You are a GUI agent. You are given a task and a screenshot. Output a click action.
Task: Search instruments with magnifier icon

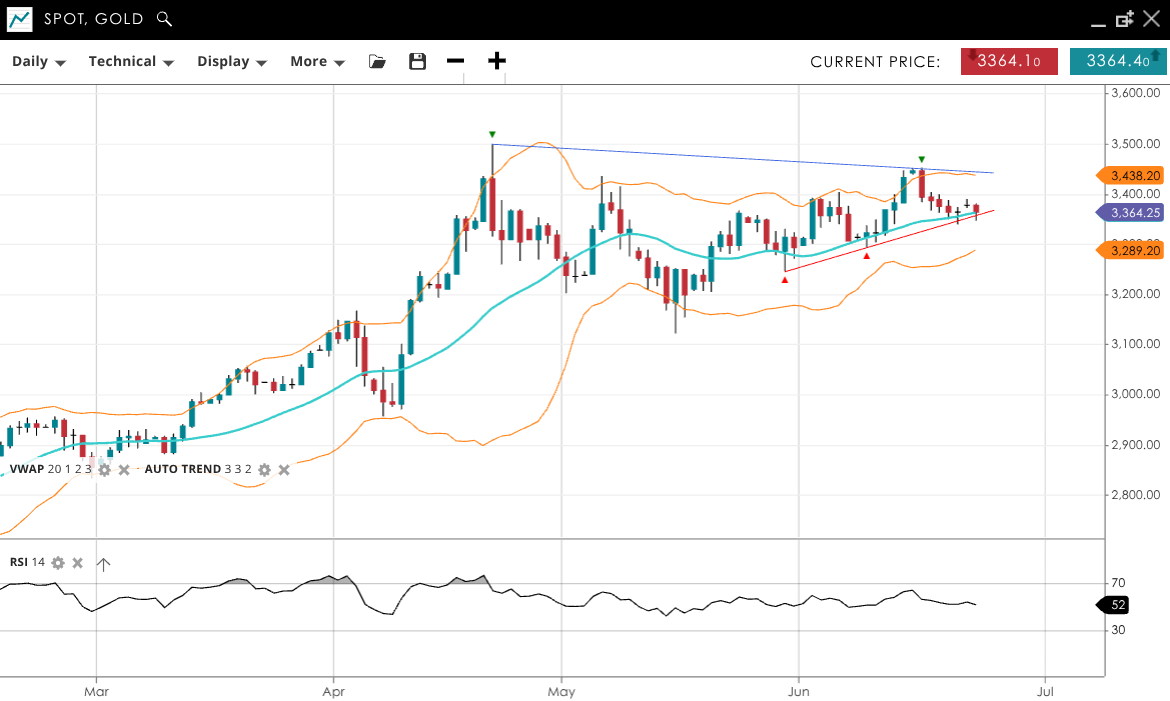(165, 19)
